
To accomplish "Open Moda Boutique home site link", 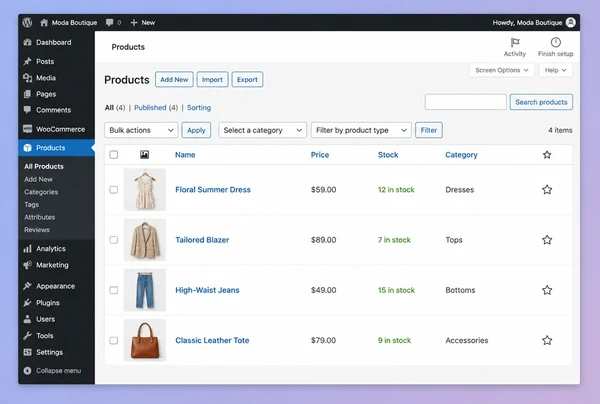I will point(68,23).
